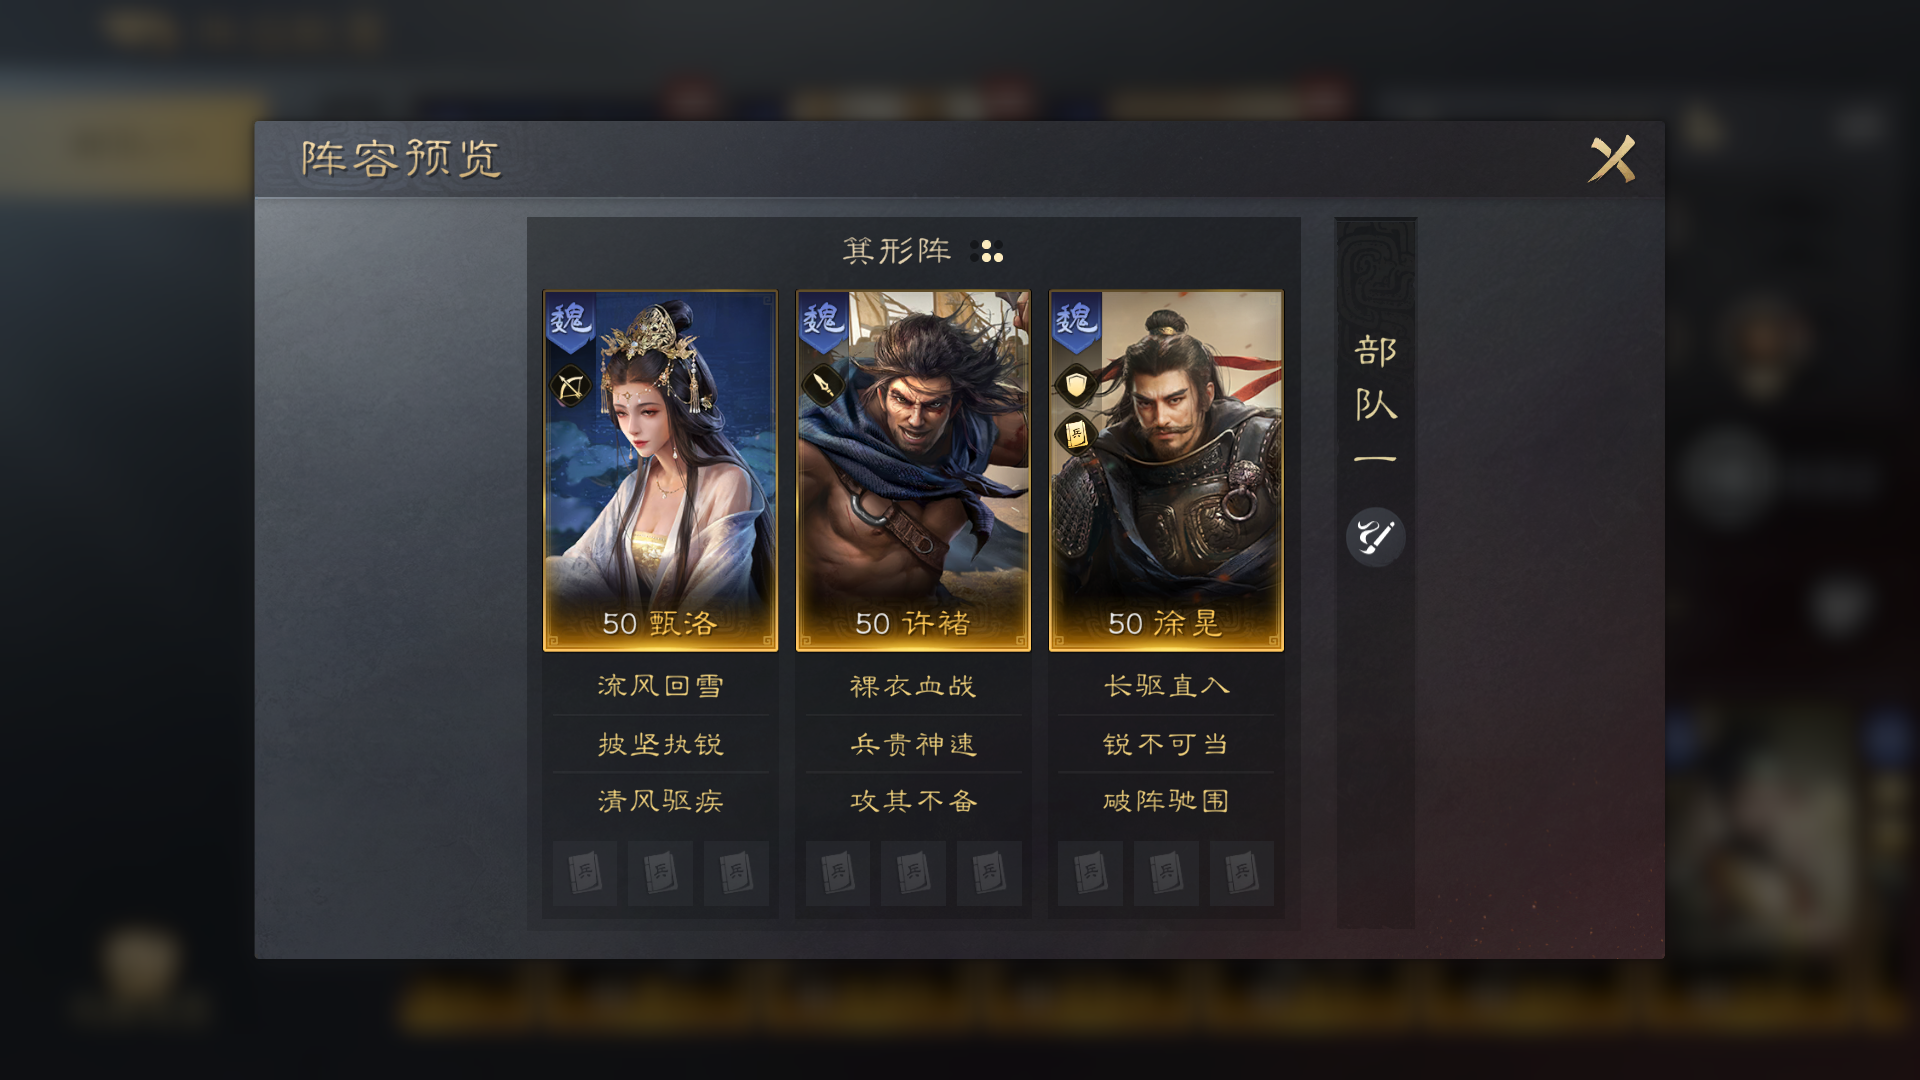The height and width of the screenshot is (1080, 1920).
Task: Click the 箕形阵 formation label
Action: pos(897,250)
